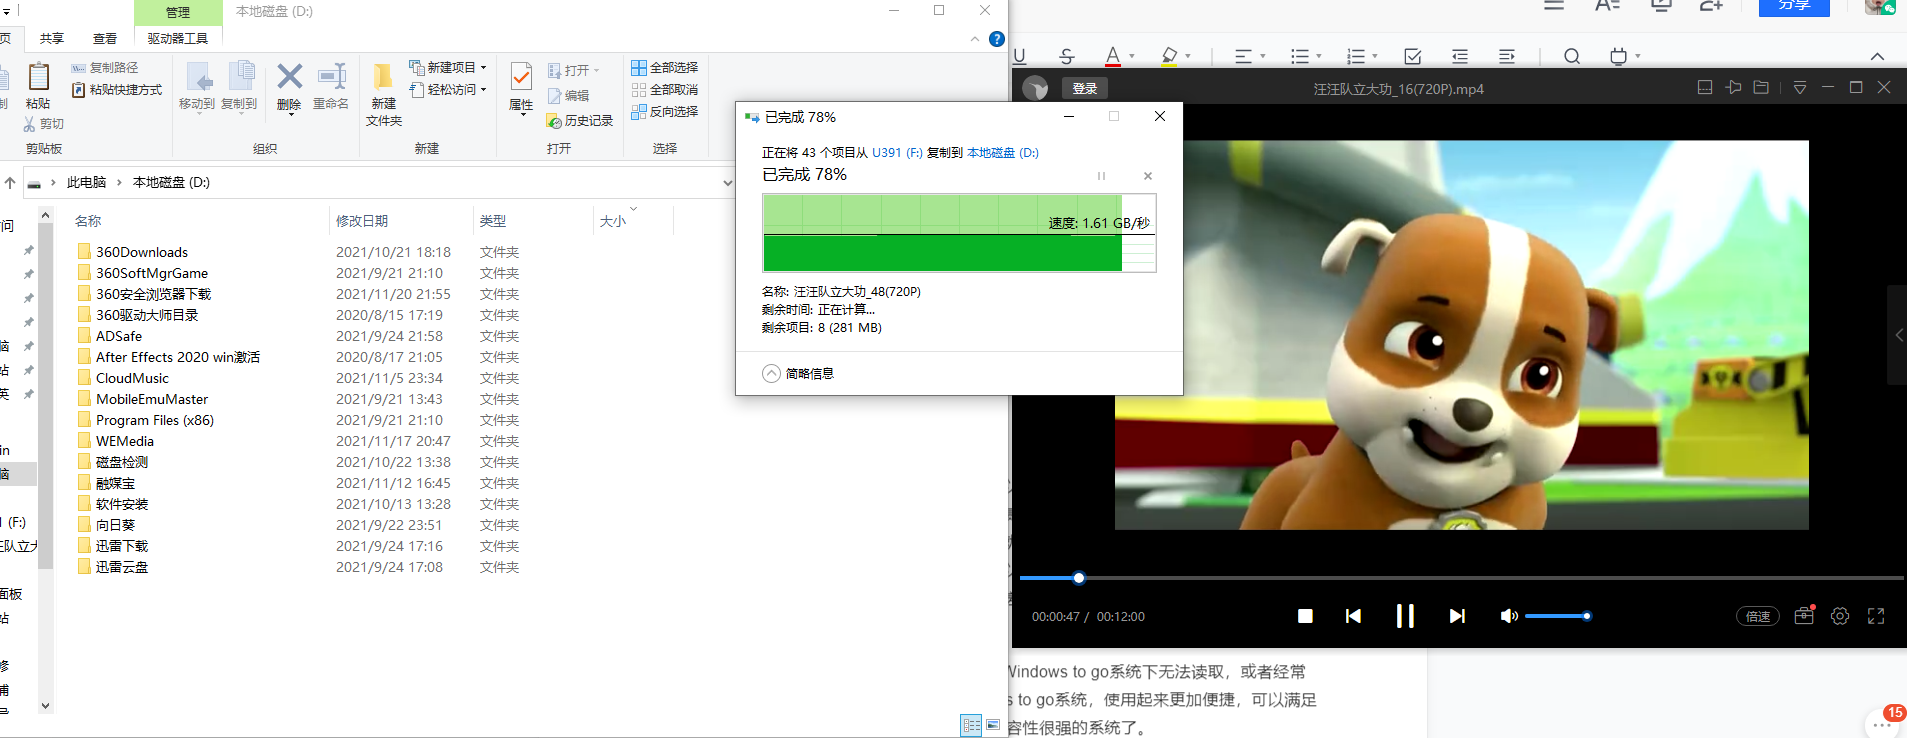Click the Explorer help question mark icon
The width and height of the screenshot is (1907, 738).
tap(997, 39)
